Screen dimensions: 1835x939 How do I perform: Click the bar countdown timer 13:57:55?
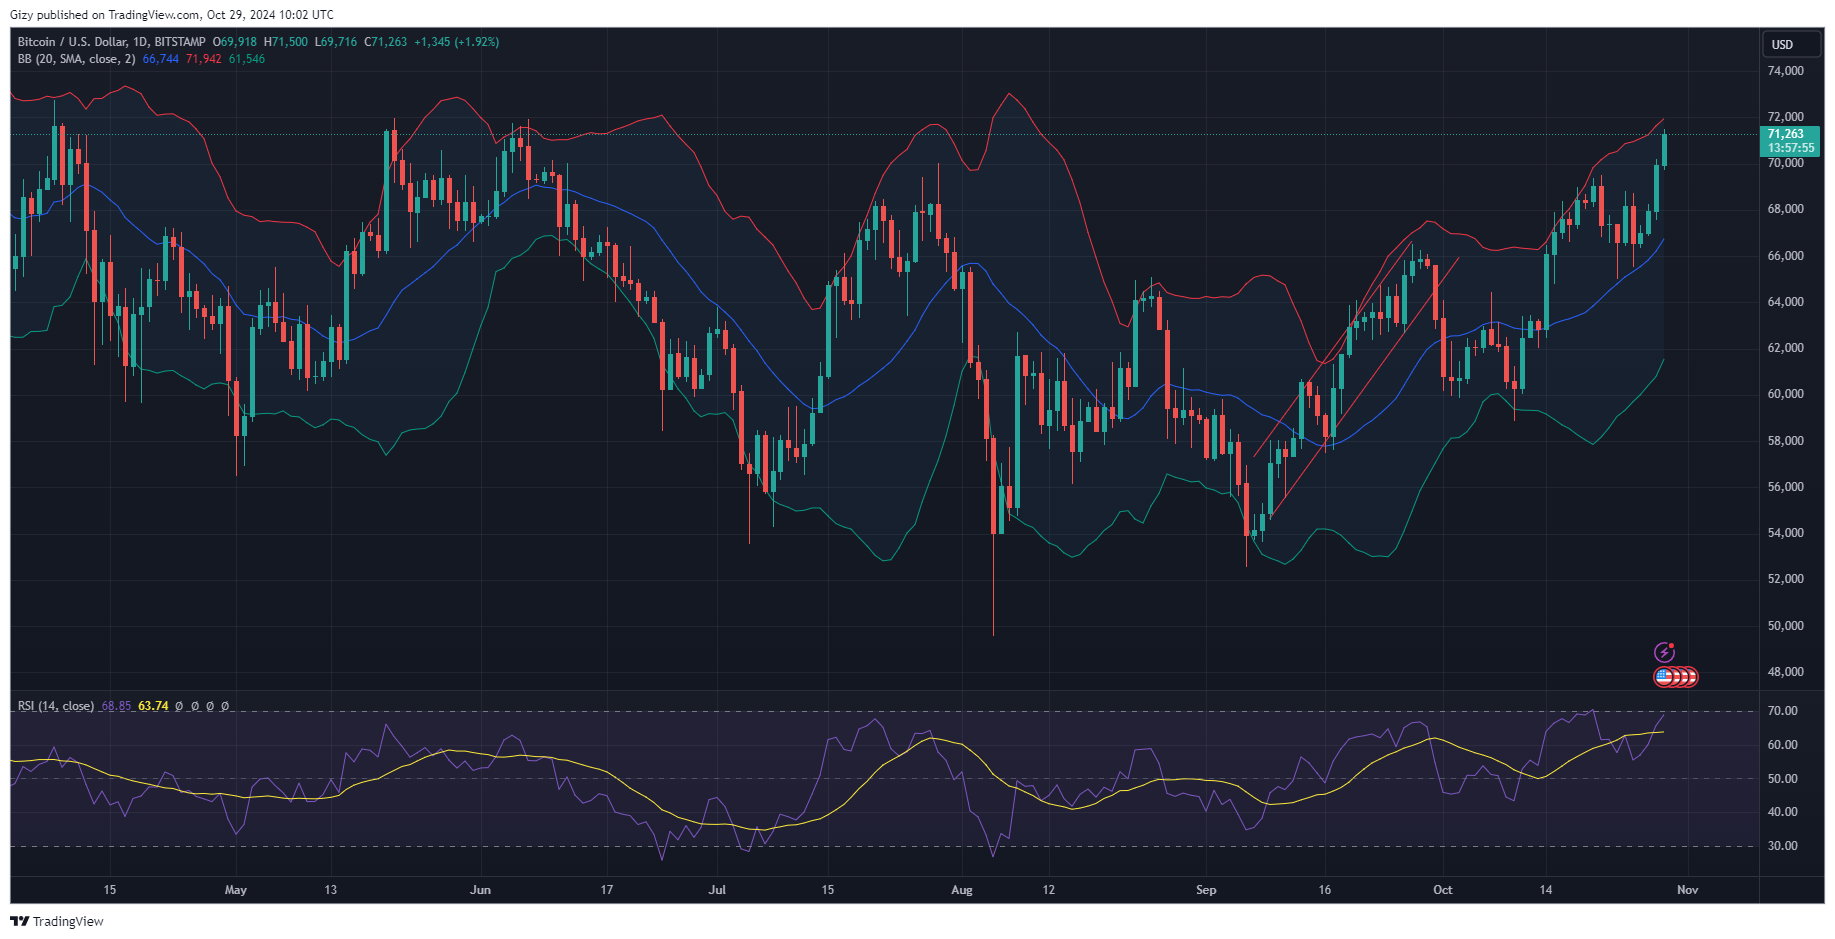coord(1790,148)
